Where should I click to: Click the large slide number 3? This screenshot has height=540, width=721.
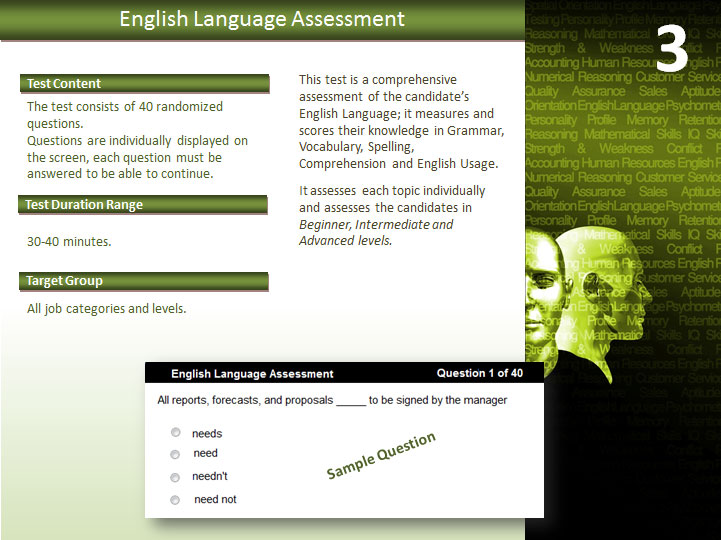[672, 48]
